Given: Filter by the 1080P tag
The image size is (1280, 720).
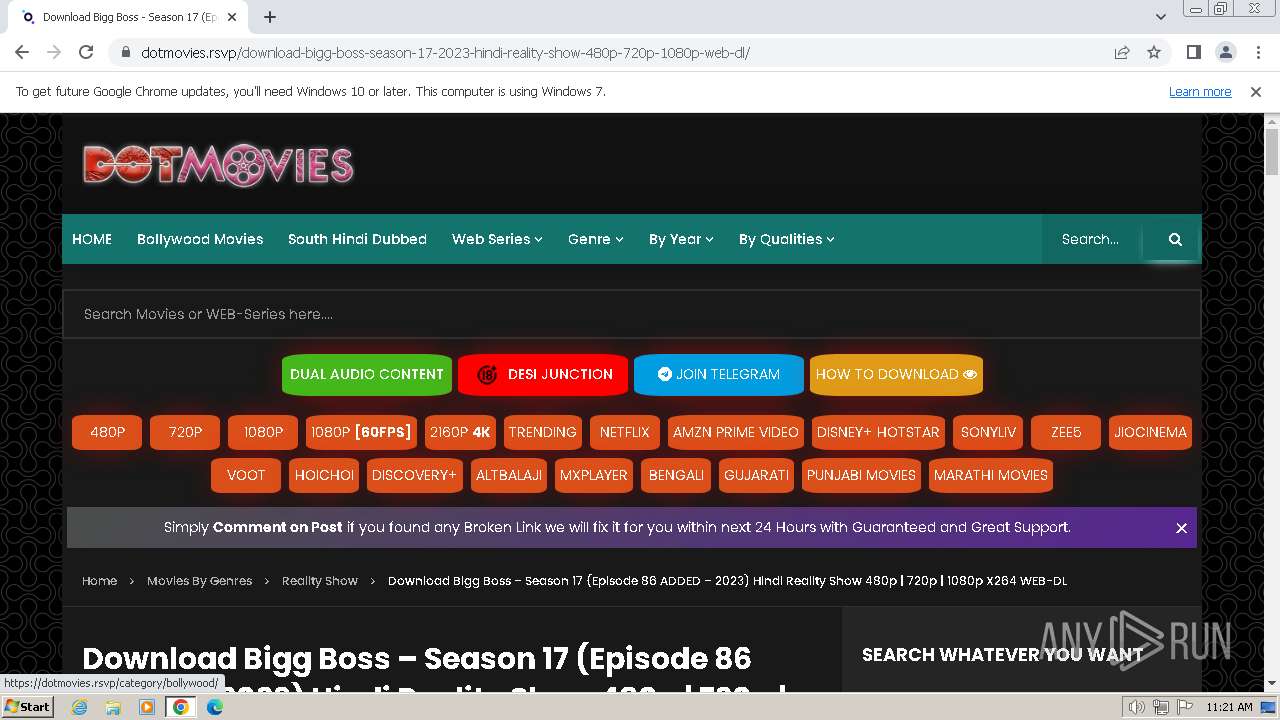Looking at the screenshot, I should (x=263, y=432).
